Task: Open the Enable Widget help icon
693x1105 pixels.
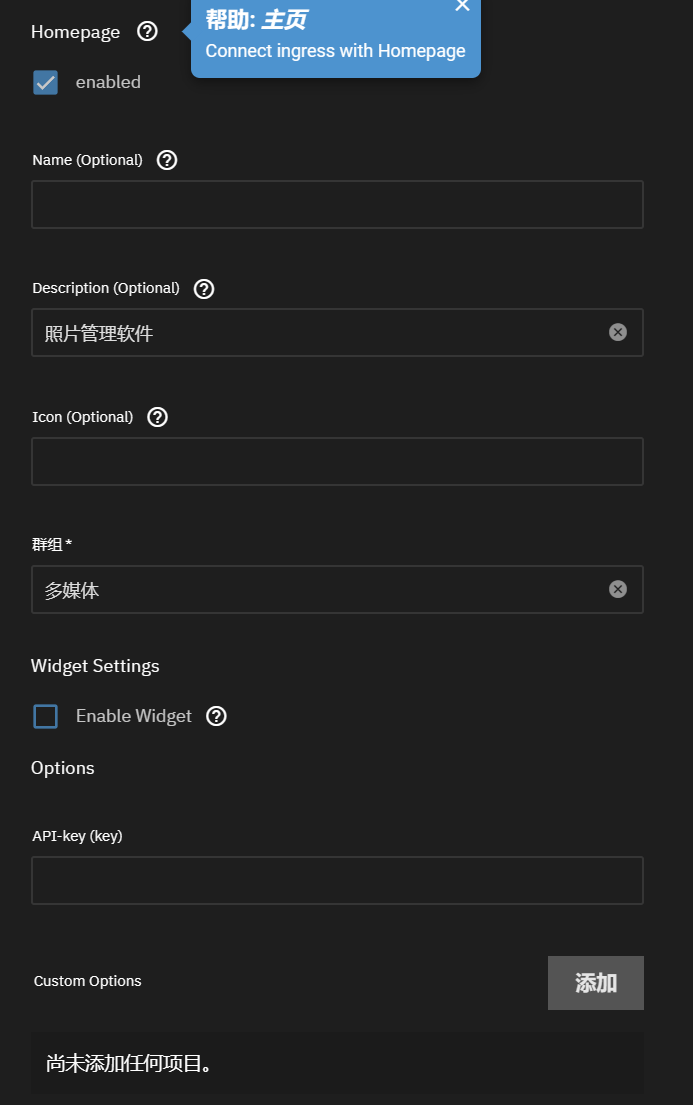Action: tap(216, 716)
